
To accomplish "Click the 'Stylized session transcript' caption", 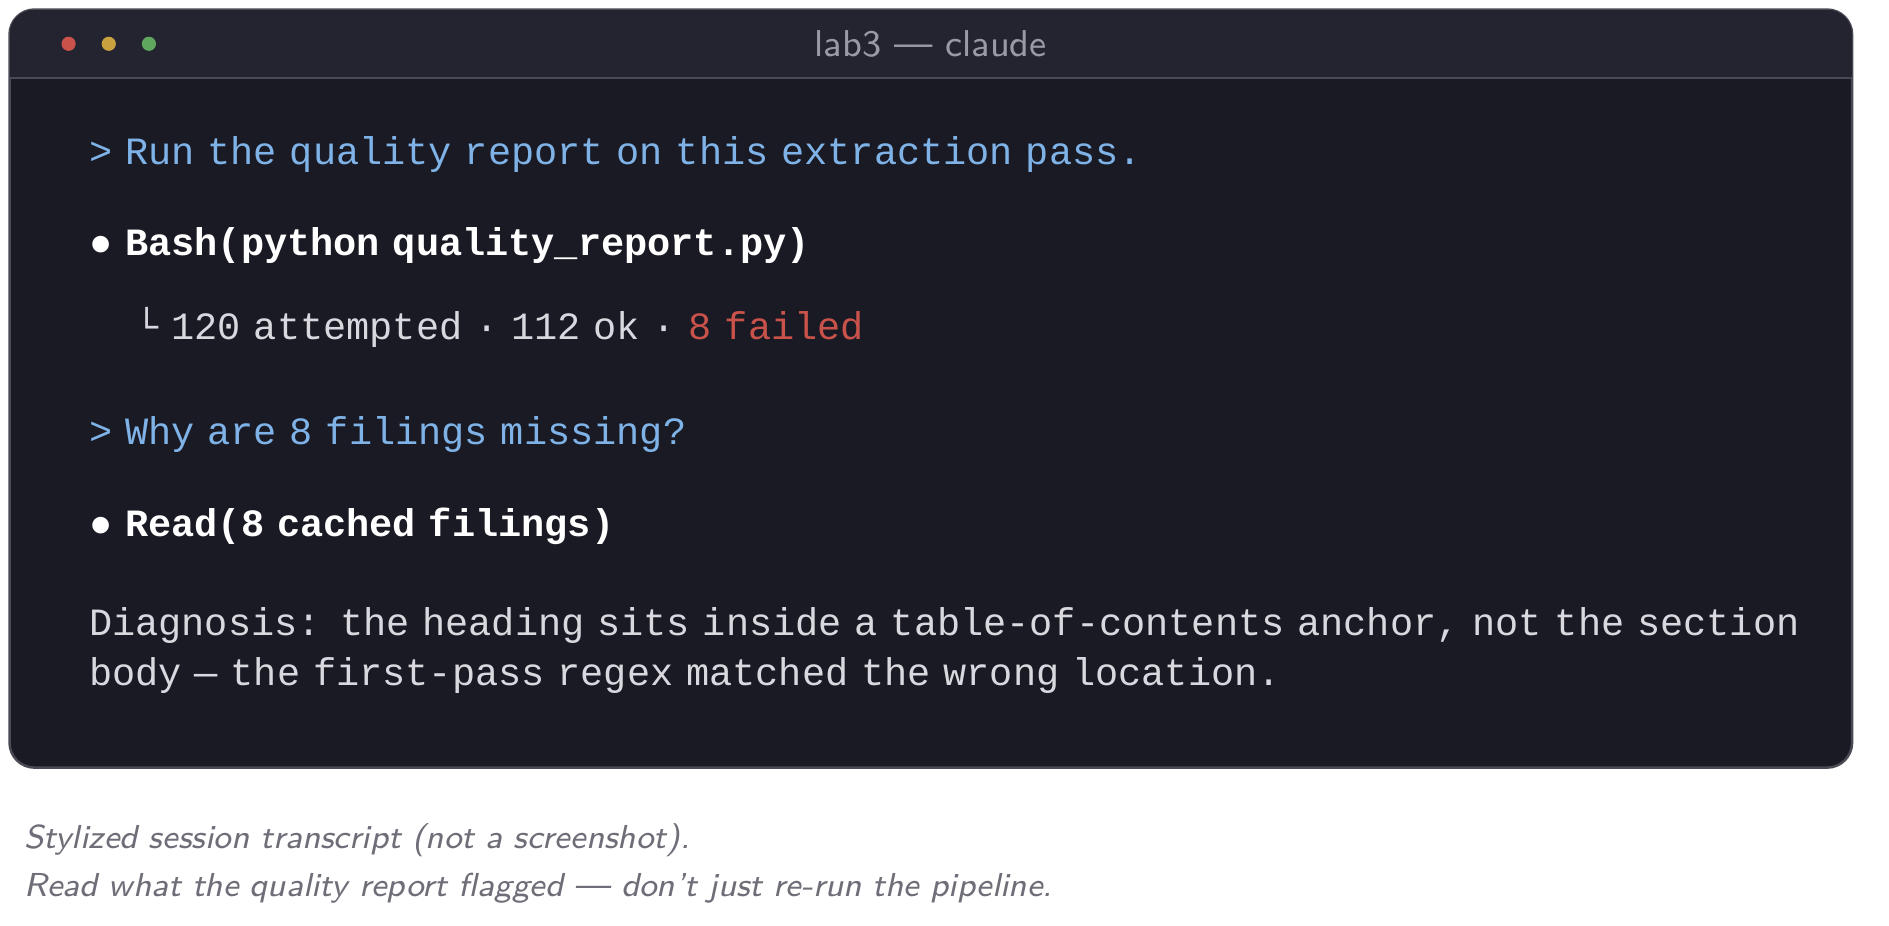I will click(x=213, y=837).
